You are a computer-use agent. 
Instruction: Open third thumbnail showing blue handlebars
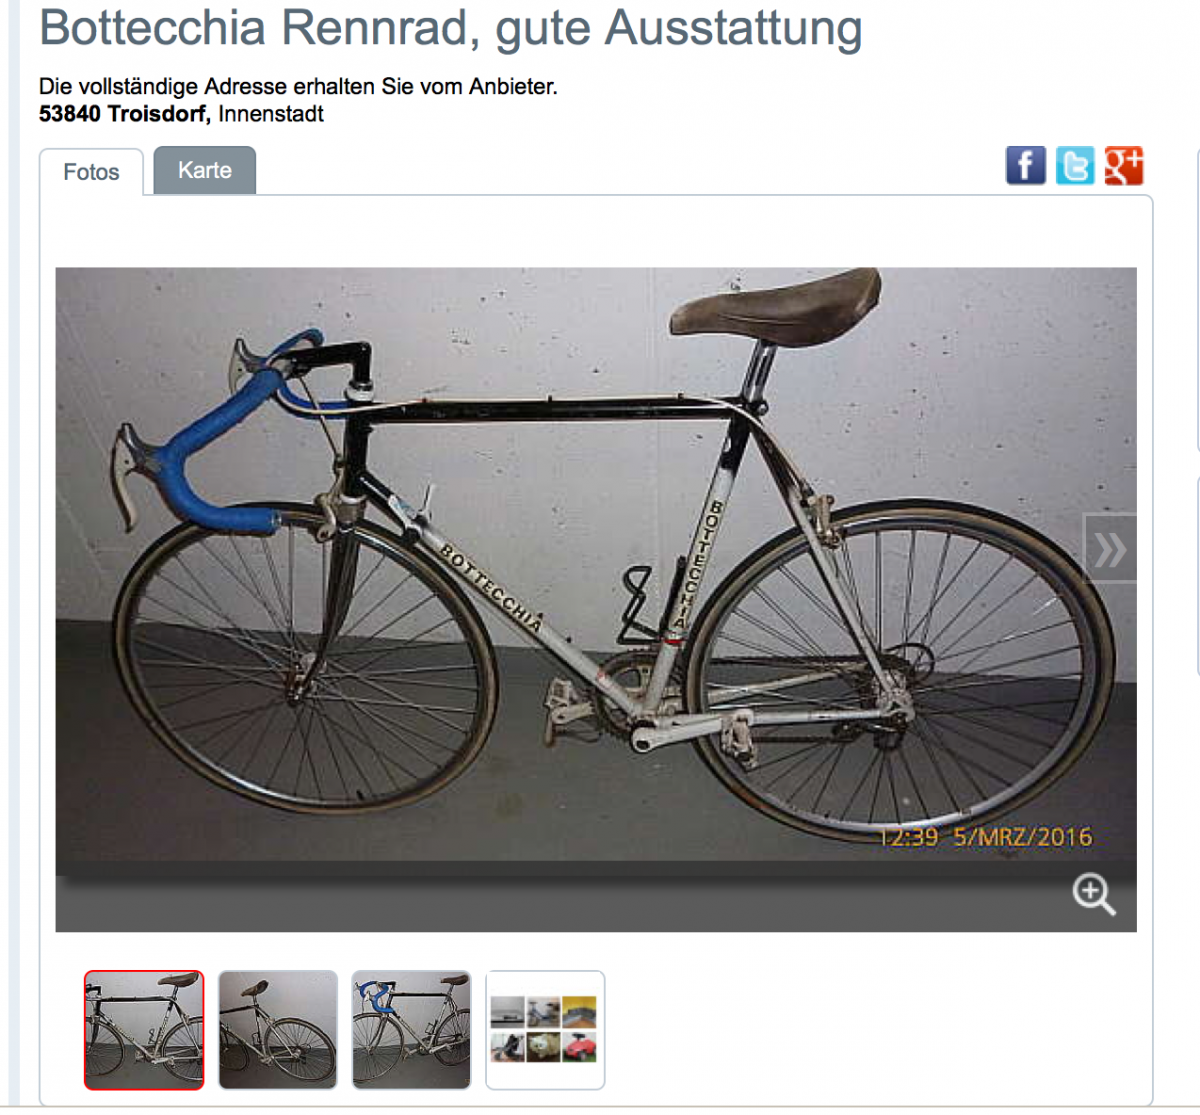[x=411, y=1030]
